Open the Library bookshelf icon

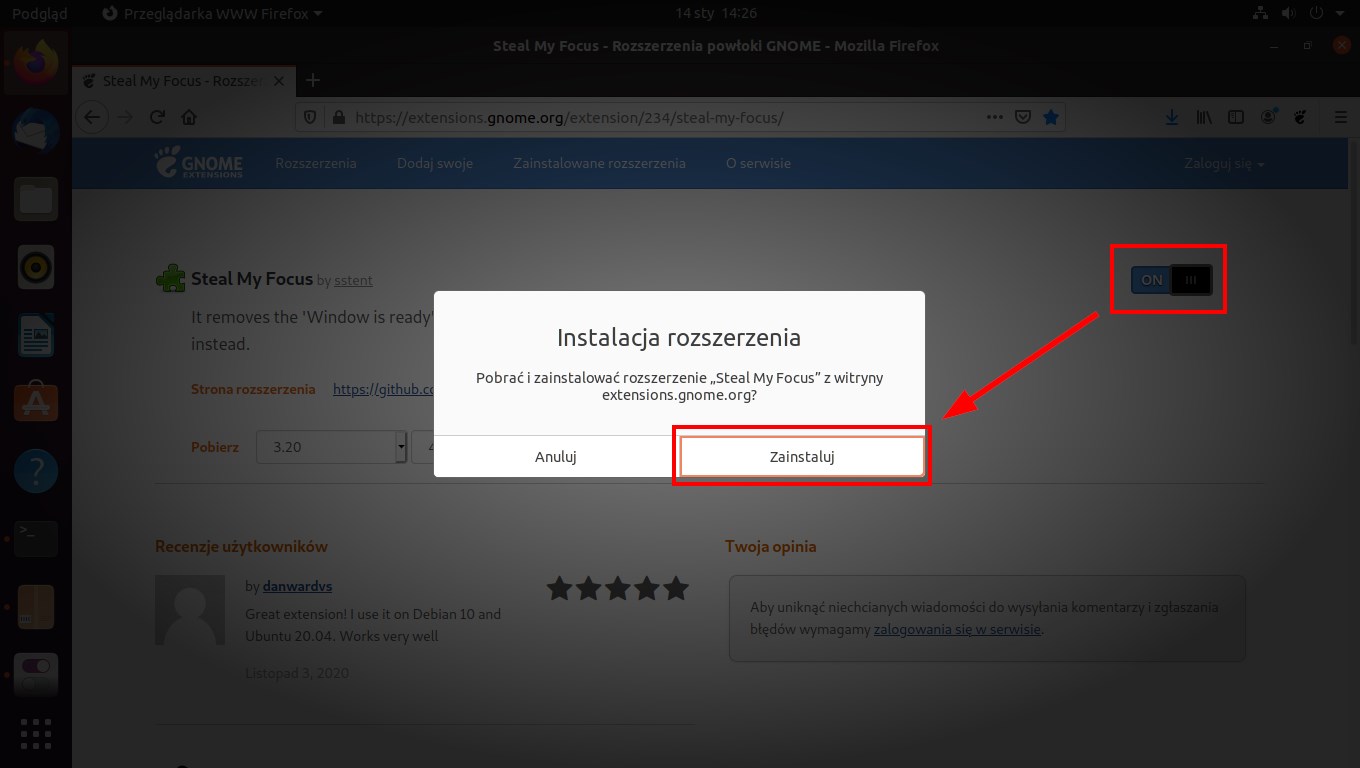tap(1204, 117)
